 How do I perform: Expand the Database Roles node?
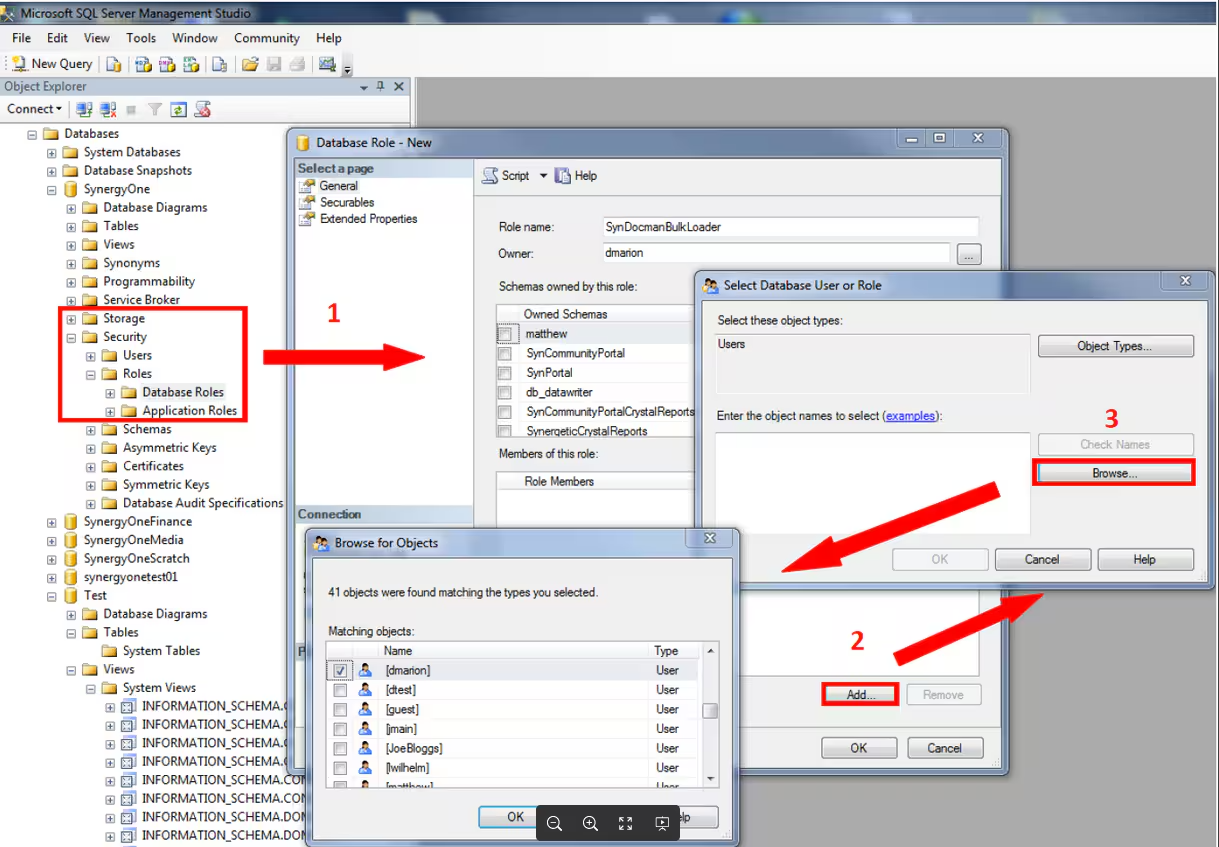[110, 393]
